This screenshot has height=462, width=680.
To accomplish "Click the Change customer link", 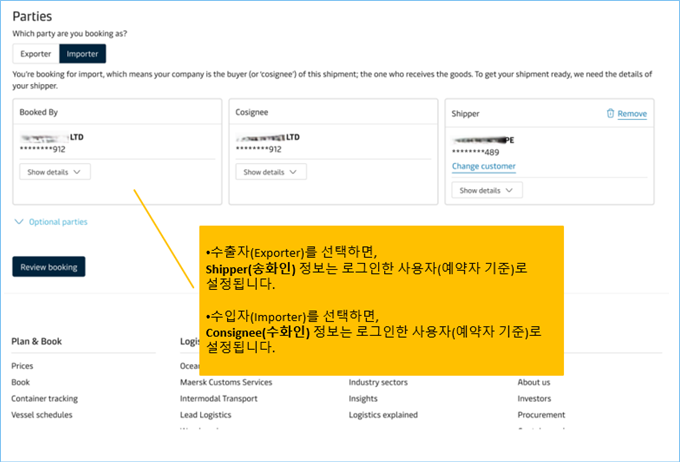I will point(483,166).
